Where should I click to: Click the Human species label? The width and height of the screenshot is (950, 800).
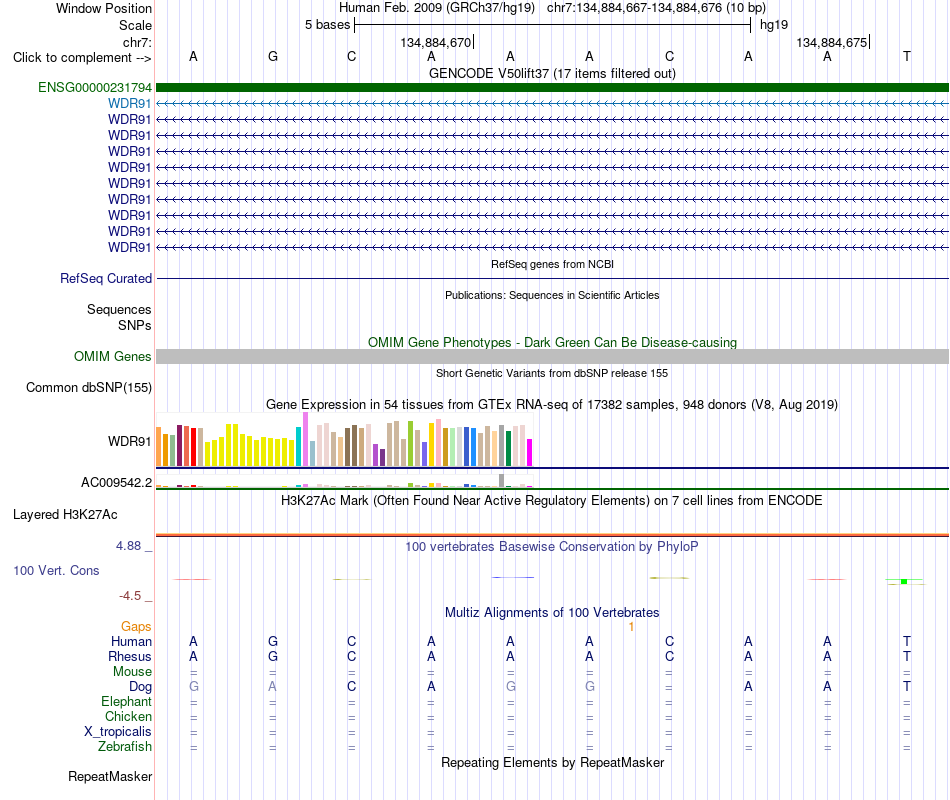(x=131, y=641)
